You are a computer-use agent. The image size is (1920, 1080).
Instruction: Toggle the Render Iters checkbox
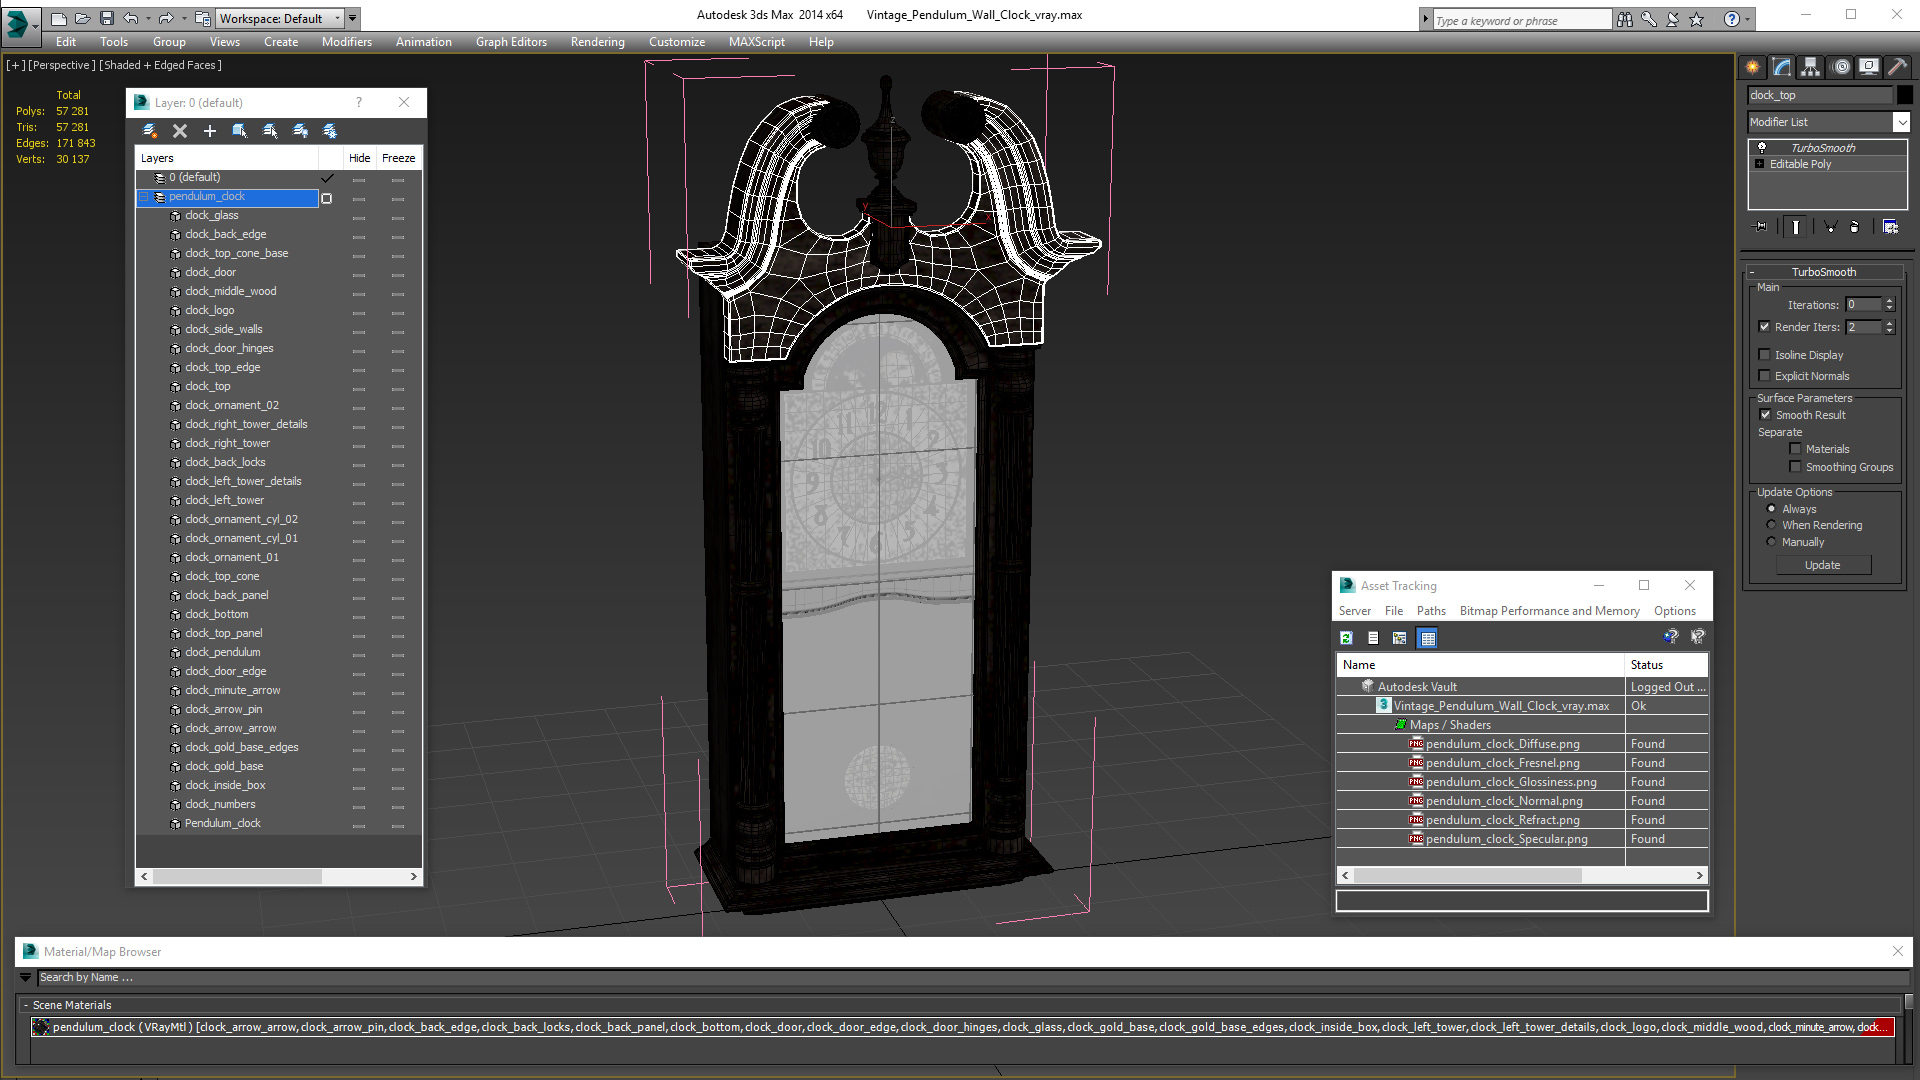coord(1765,326)
